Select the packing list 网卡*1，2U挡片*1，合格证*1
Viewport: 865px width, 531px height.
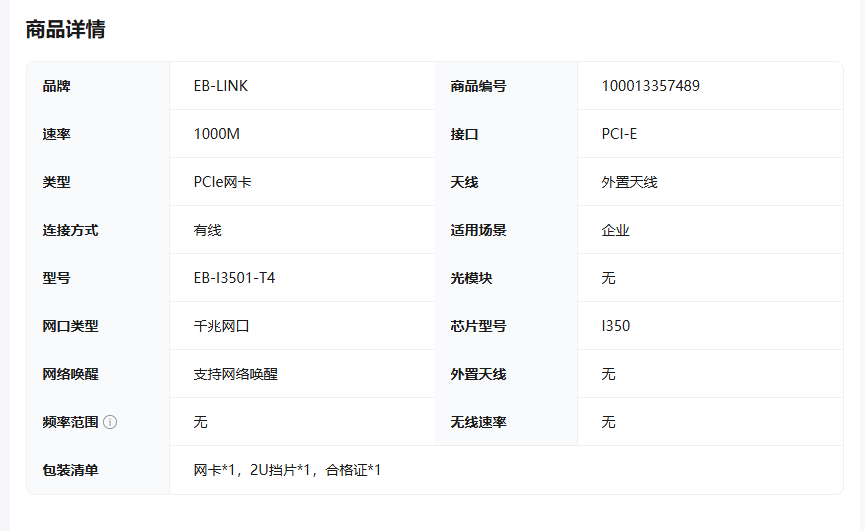pos(287,470)
